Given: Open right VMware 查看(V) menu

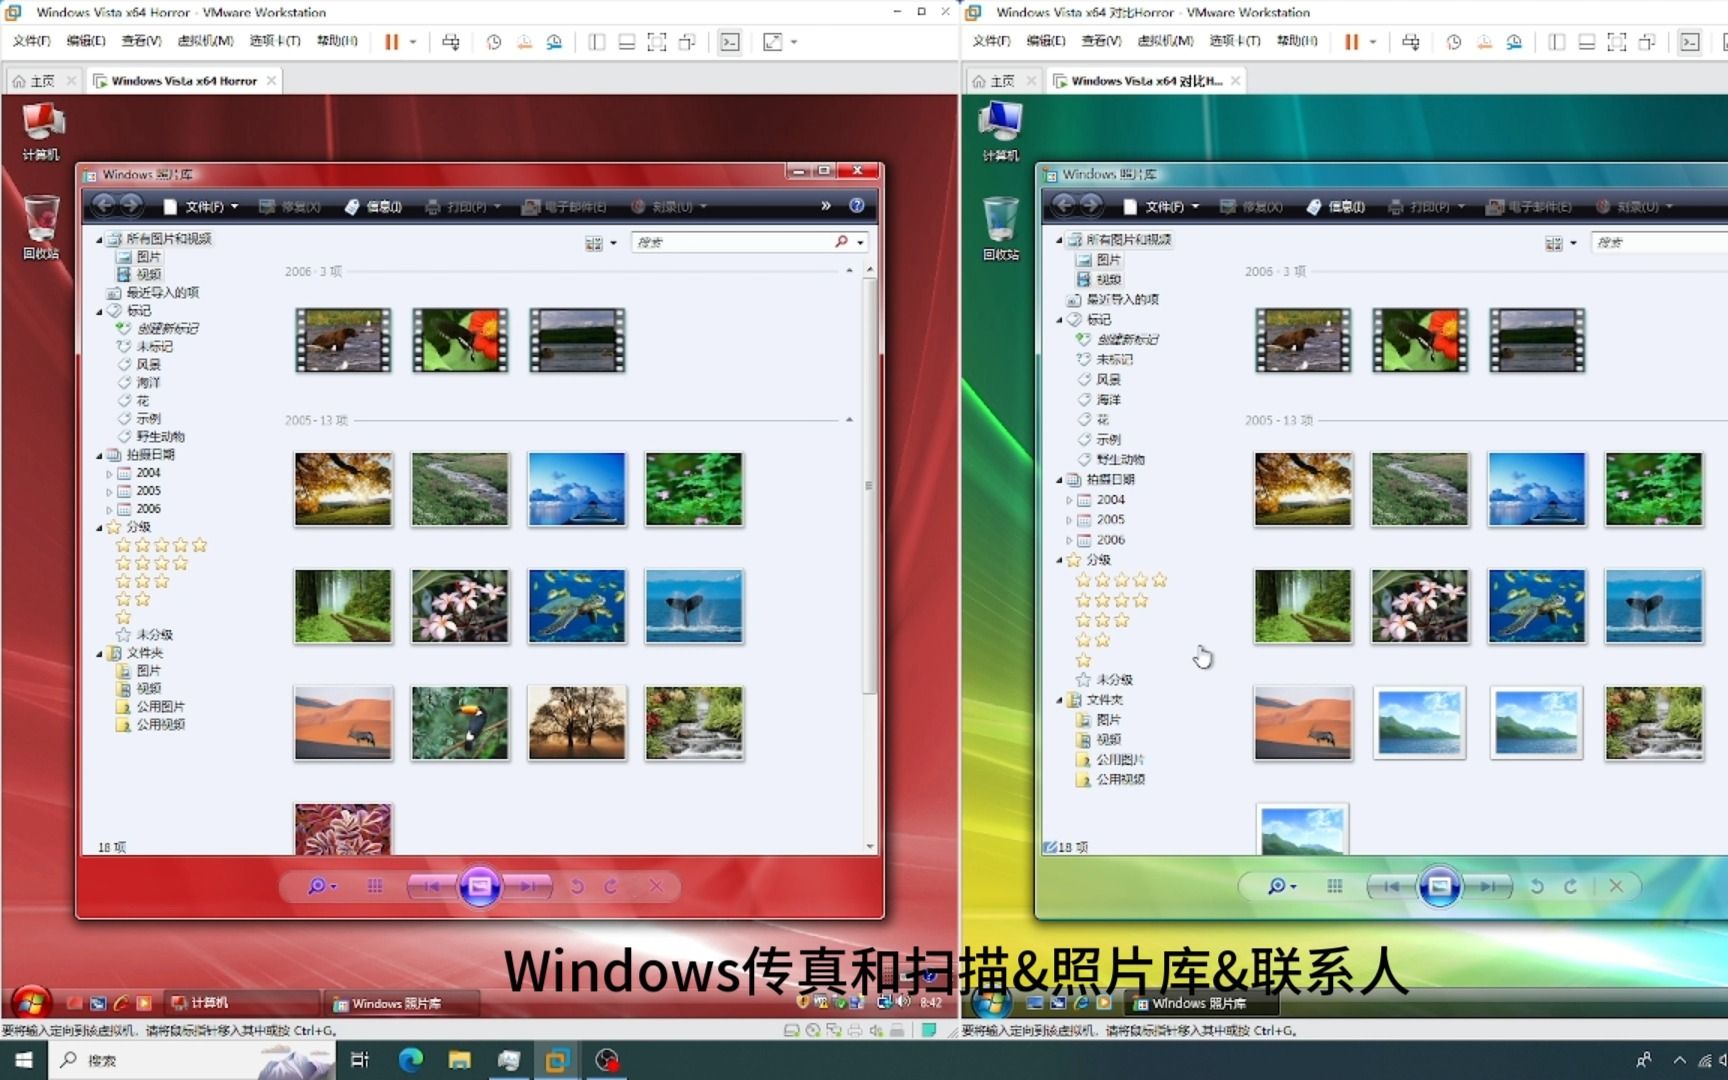Looking at the screenshot, I should tap(1101, 41).
